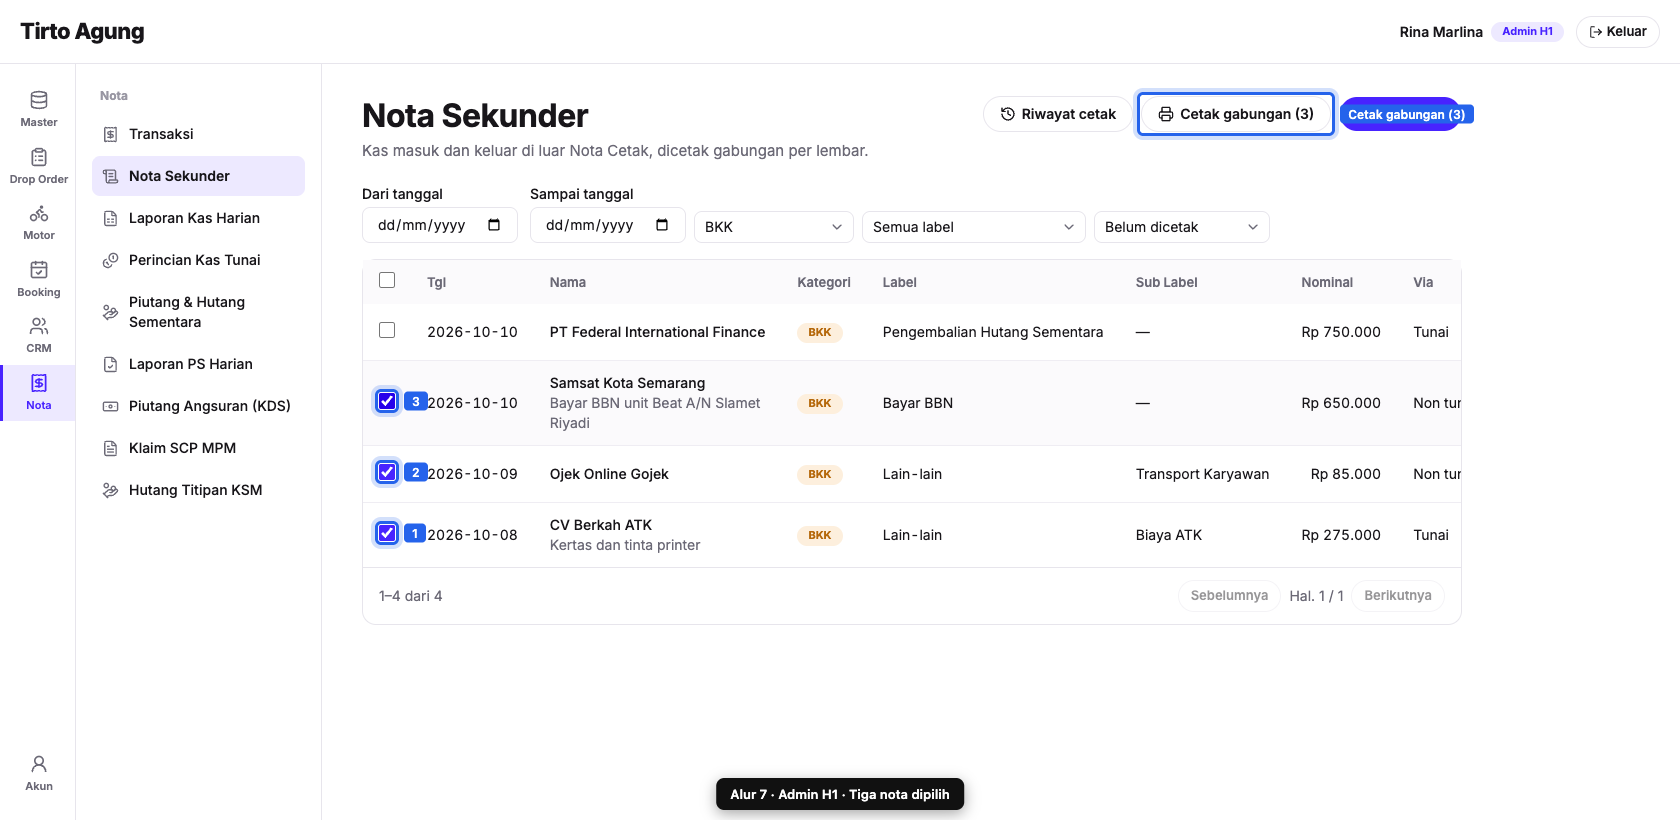
Task: Open Nota Sekunder in the side menu
Action: point(198,176)
